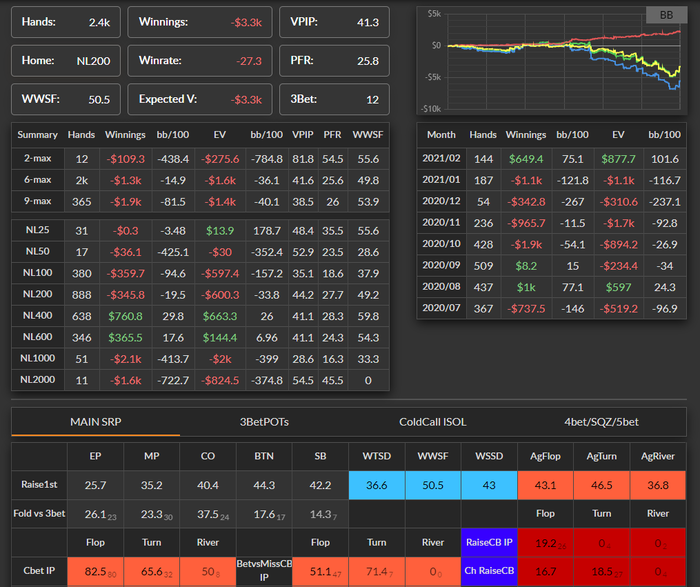Select the 2020/10 month row
The width and height of the screenshot is (700, 587).
point(551,245)
